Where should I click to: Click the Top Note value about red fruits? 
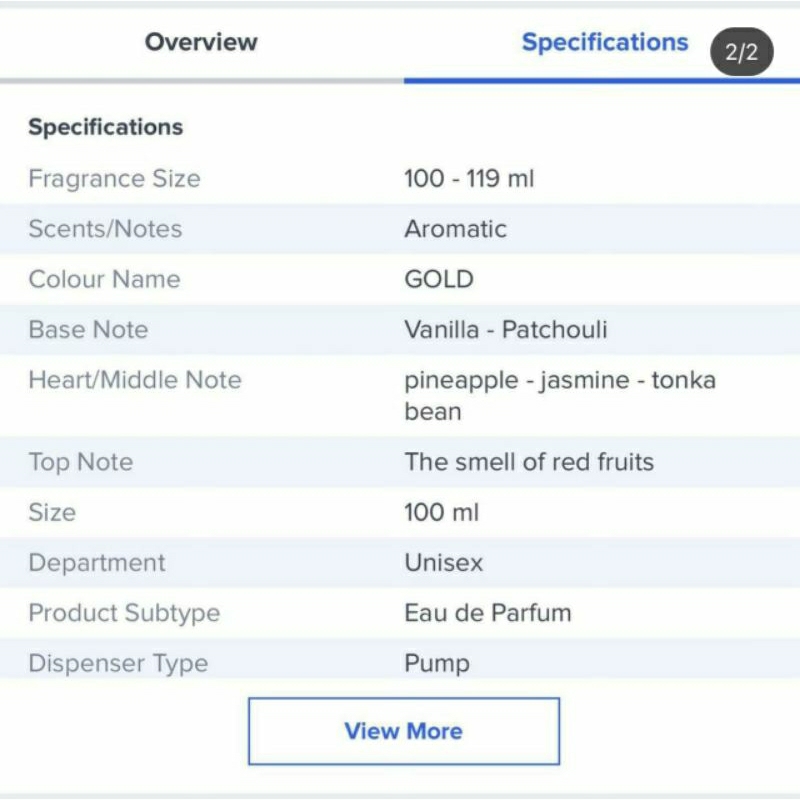coord(529,462)
